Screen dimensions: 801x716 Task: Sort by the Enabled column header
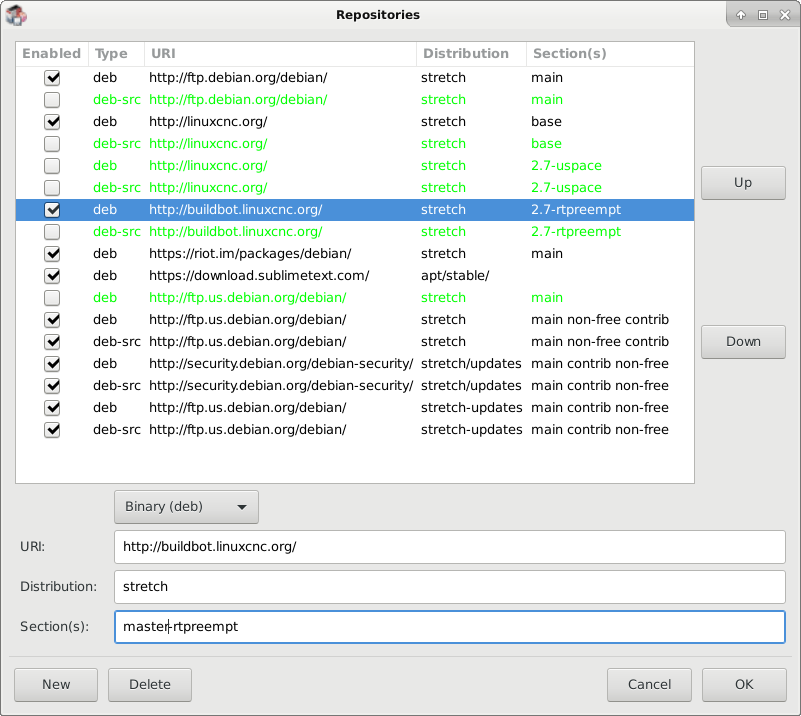(x=52, y=54)
